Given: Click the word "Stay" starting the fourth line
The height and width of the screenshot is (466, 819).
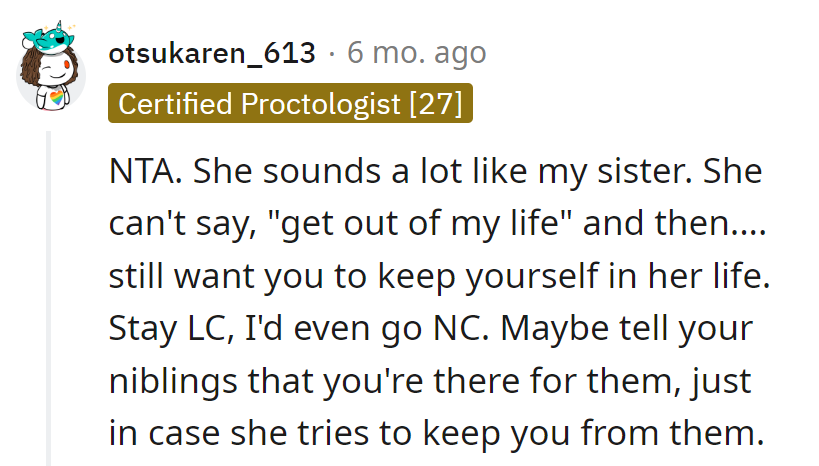Looking at the screenshot, I should [x=141, y=328].
